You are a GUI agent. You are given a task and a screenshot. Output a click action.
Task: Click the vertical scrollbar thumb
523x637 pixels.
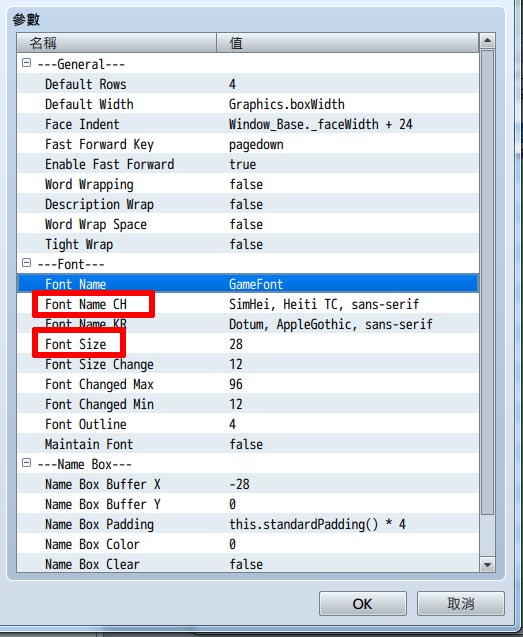pyautogui.click(x=487, y=282)
